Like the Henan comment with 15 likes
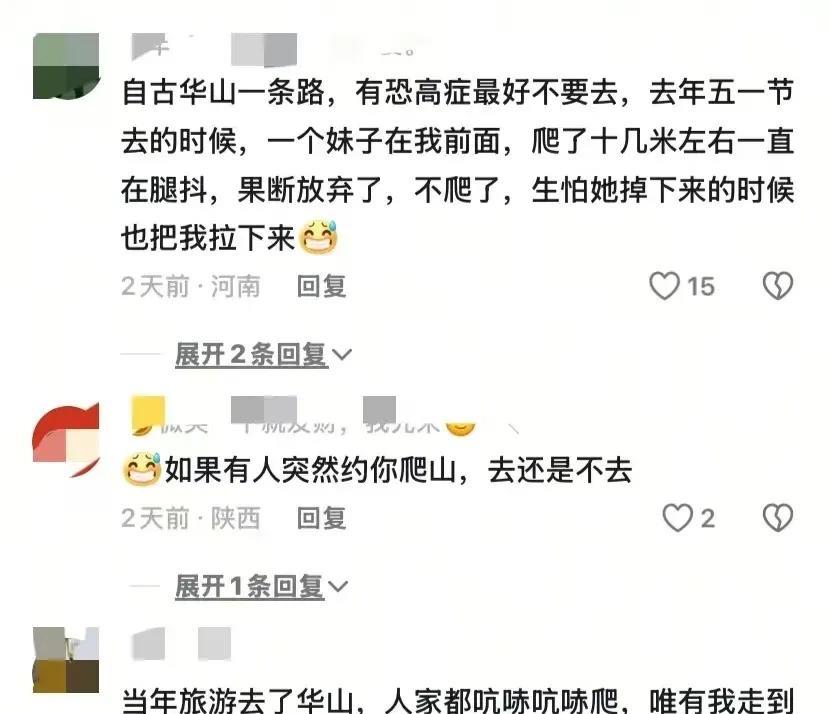This screenshot has height=714, width=828. (x=664, y=286)
